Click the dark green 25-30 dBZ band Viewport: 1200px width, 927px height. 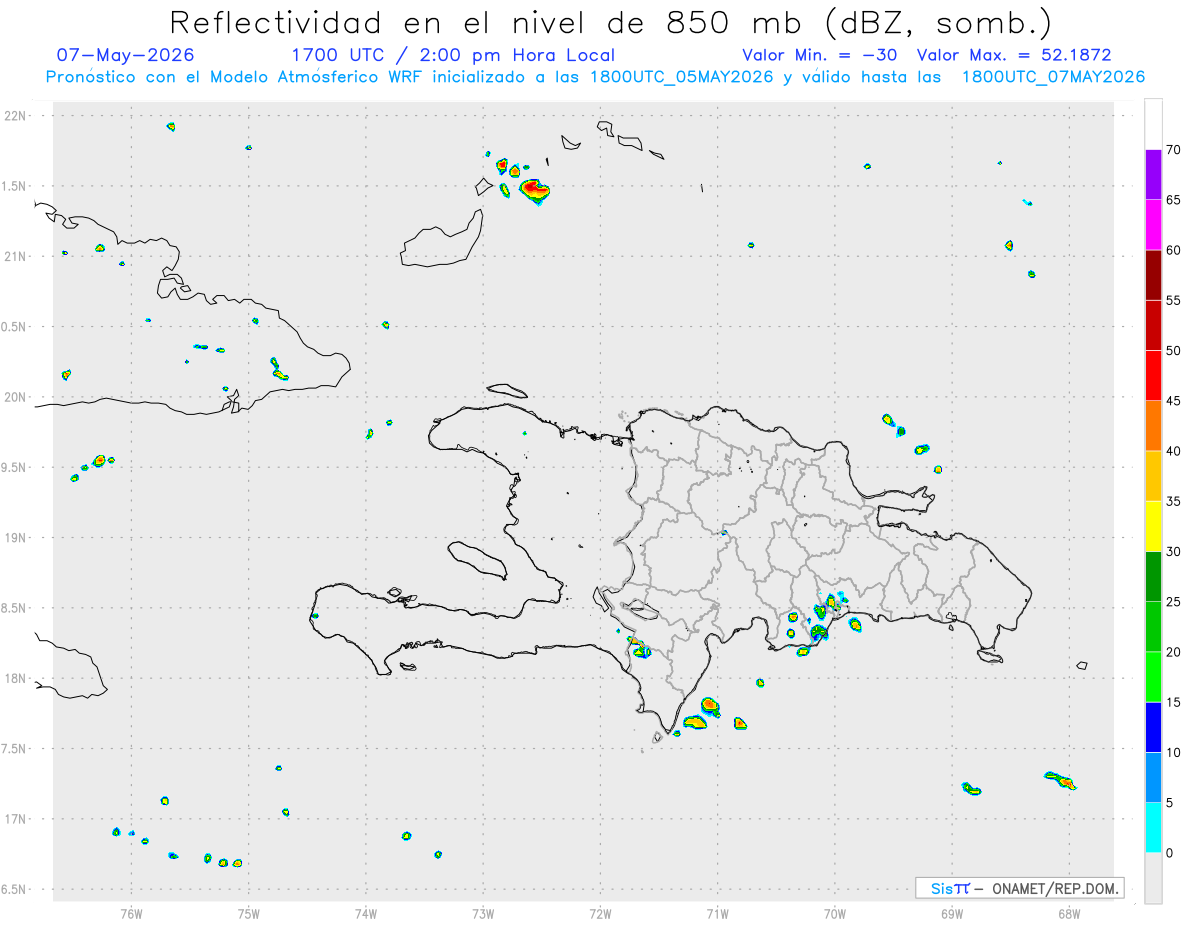point(1153,576)
